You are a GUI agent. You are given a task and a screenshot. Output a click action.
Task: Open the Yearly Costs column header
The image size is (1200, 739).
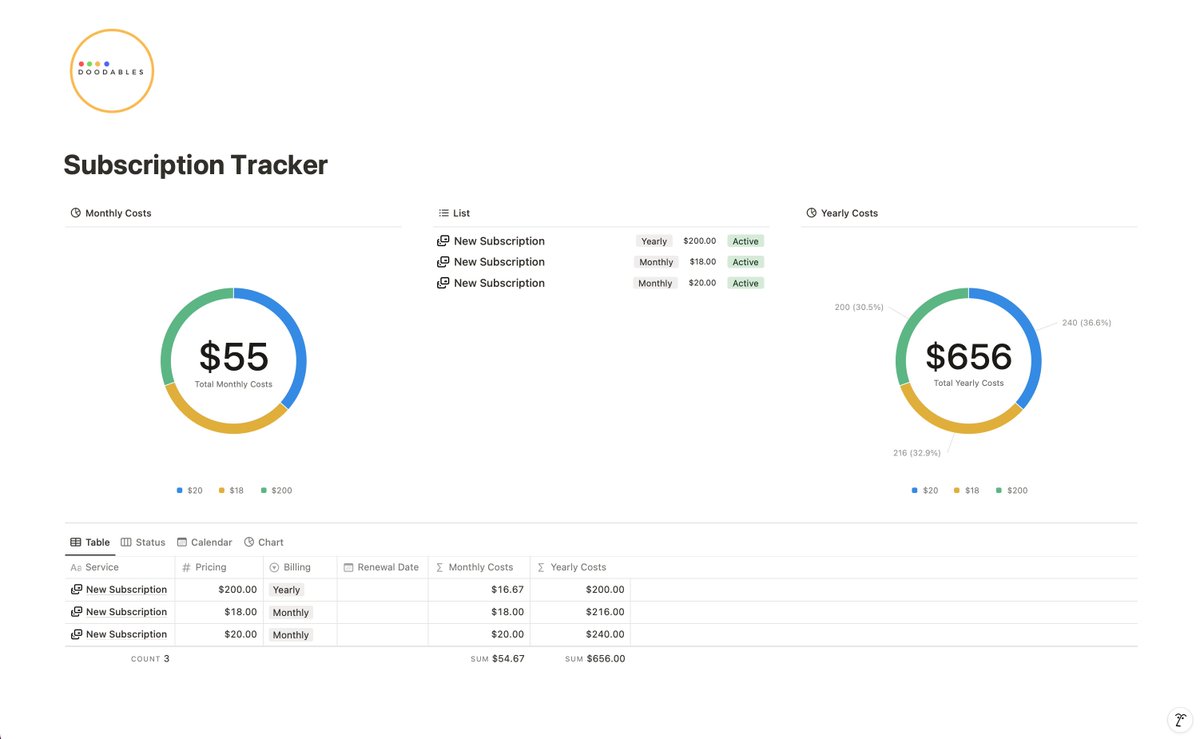click(580, 567)
